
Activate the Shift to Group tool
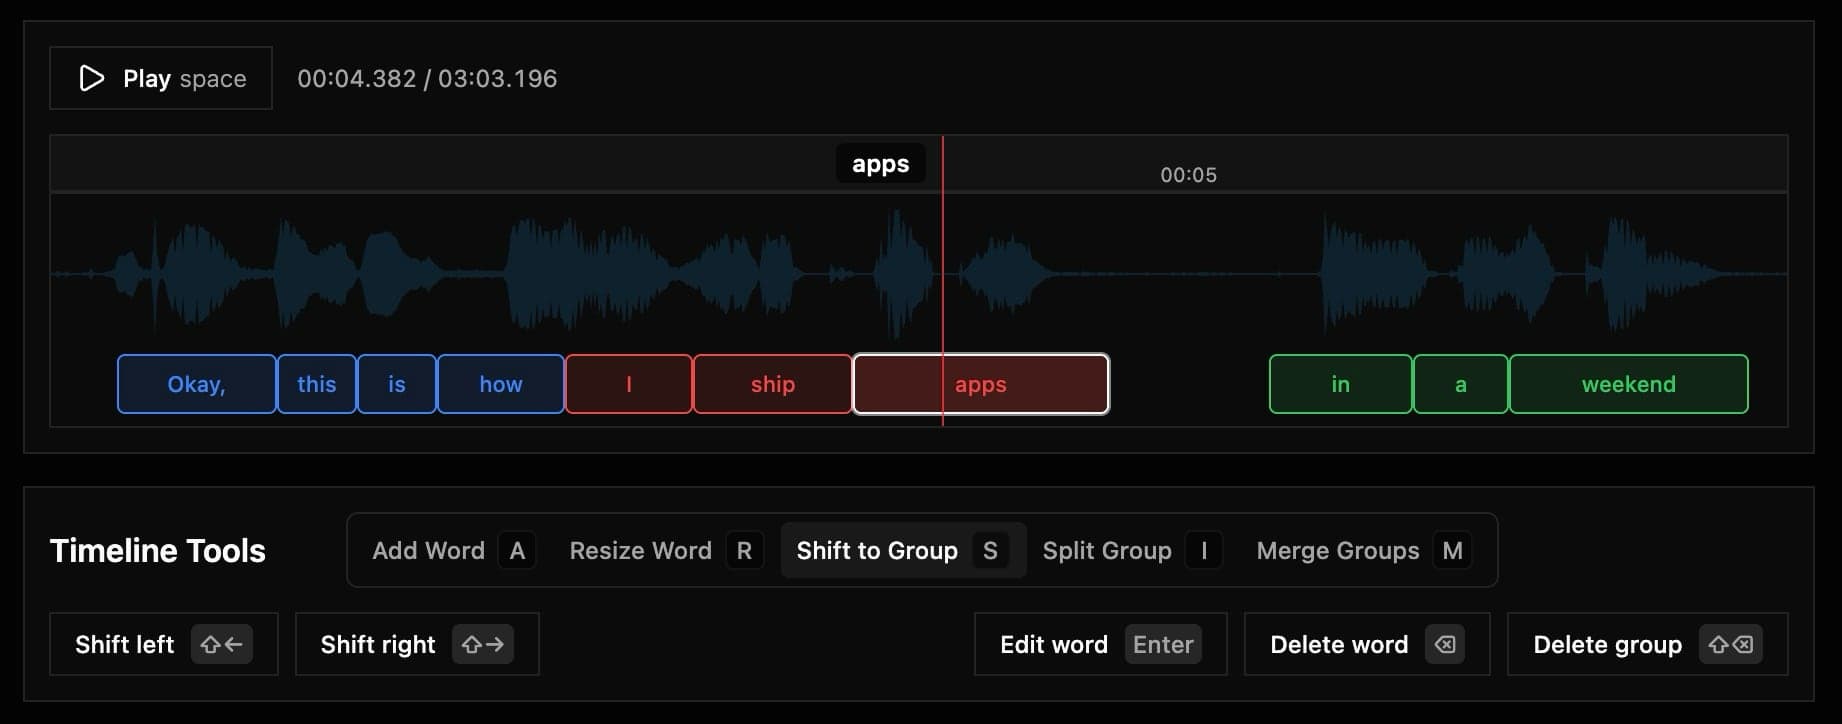click(903, 550)
